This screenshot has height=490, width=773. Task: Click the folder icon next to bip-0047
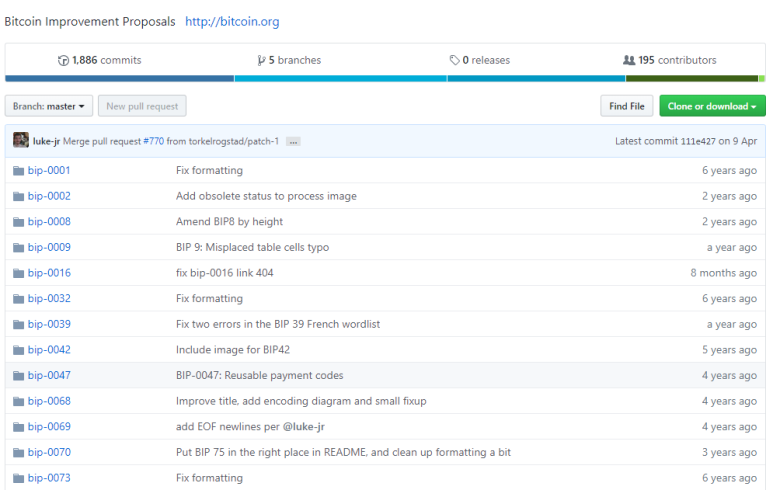coord(19,376)
